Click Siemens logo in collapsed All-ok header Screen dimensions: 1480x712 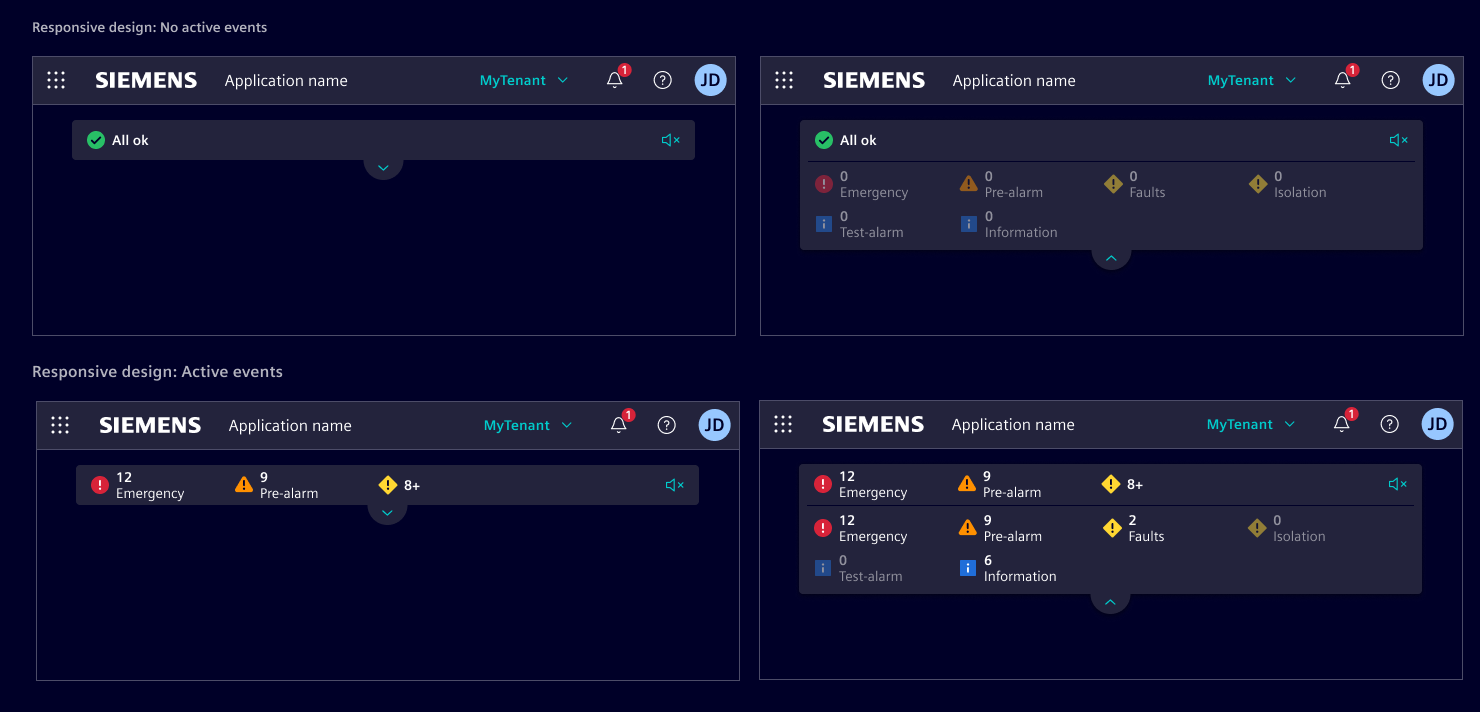[x=146, y=81]
